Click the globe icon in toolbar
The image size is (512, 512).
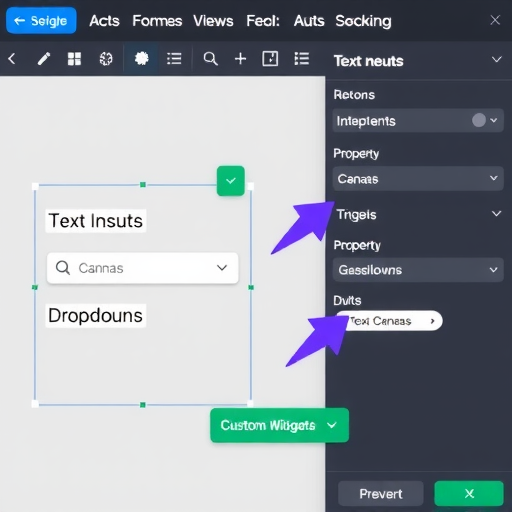tap(106, 59)
